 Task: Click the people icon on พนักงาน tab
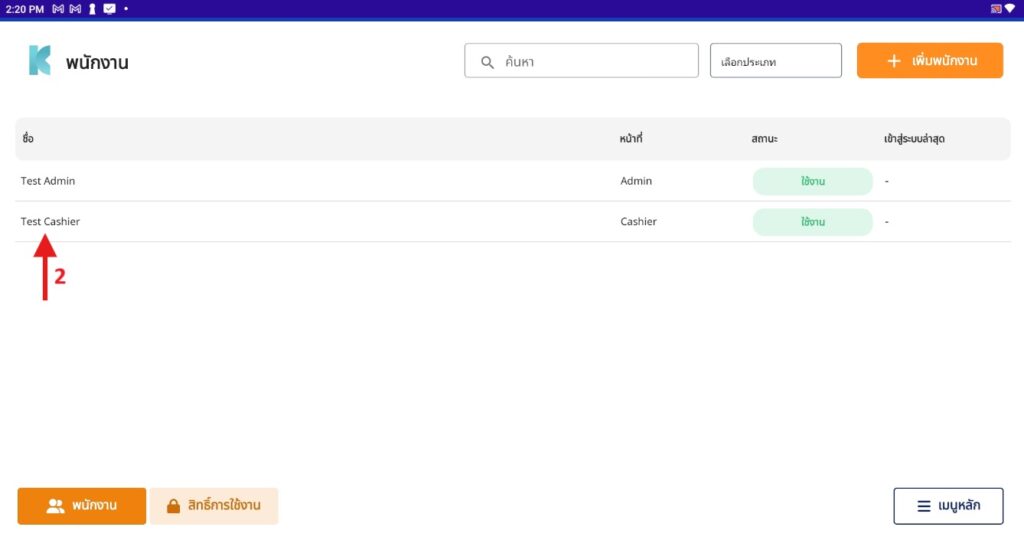tap(55, 506)
